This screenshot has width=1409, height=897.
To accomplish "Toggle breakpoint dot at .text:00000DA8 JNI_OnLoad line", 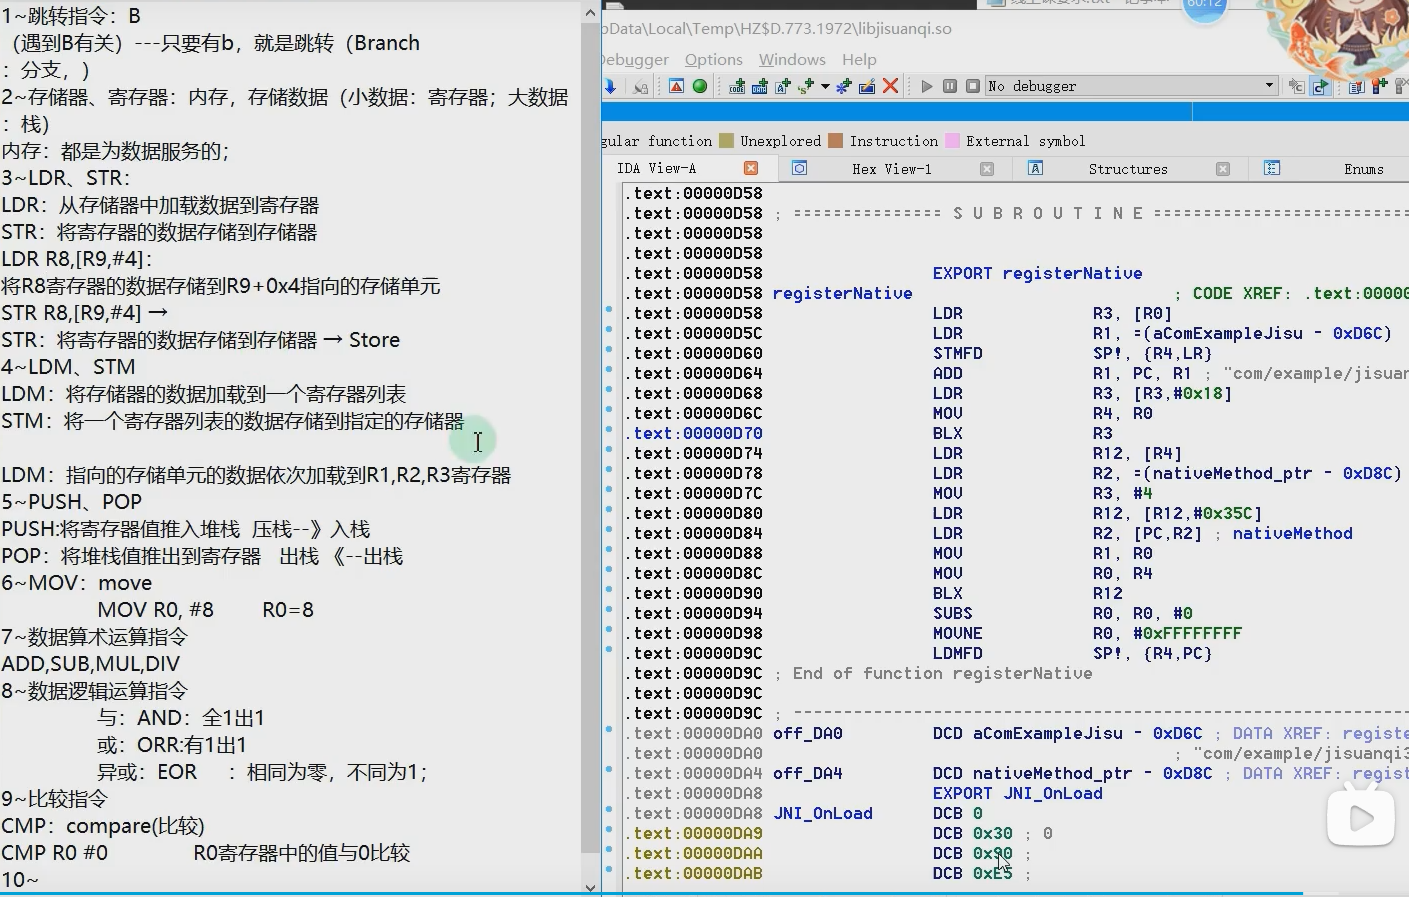I will pos(609,810).
